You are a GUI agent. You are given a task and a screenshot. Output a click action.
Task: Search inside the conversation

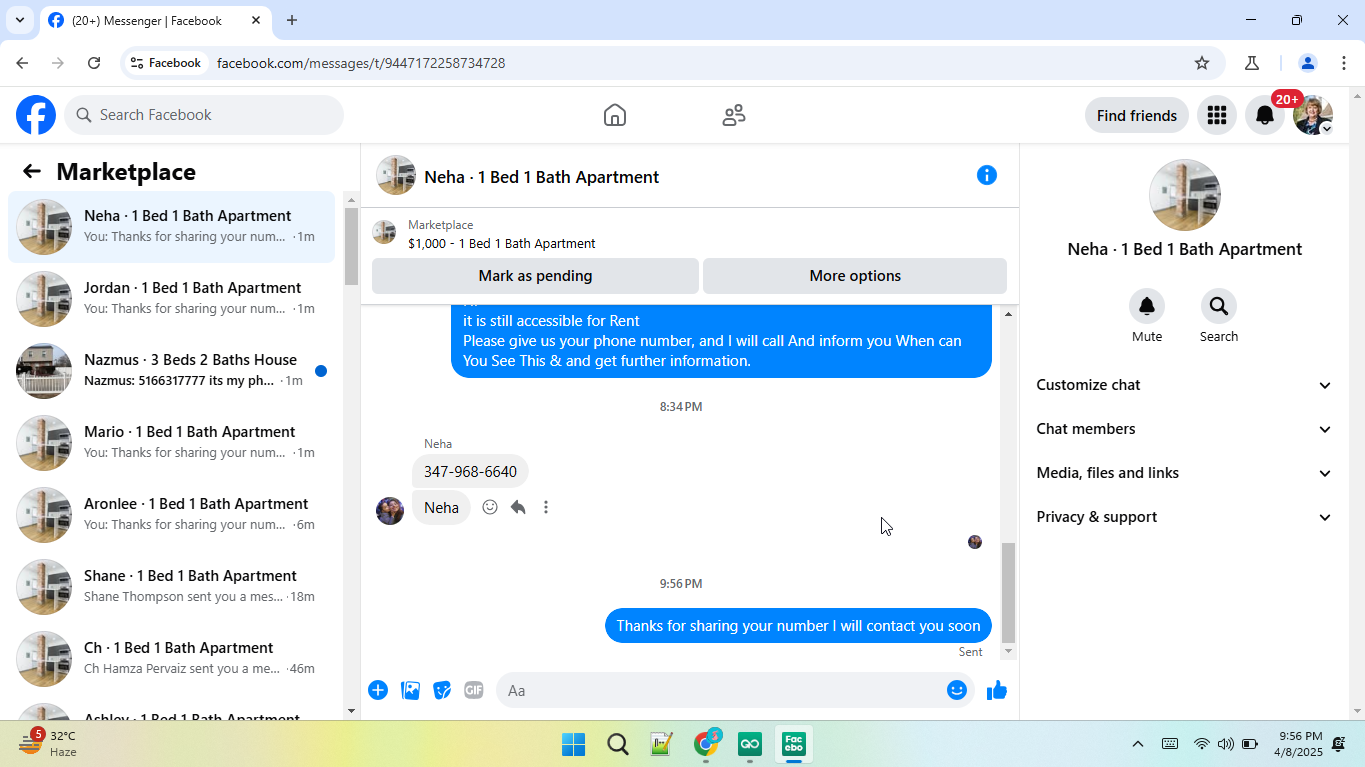pos(1219,306)
